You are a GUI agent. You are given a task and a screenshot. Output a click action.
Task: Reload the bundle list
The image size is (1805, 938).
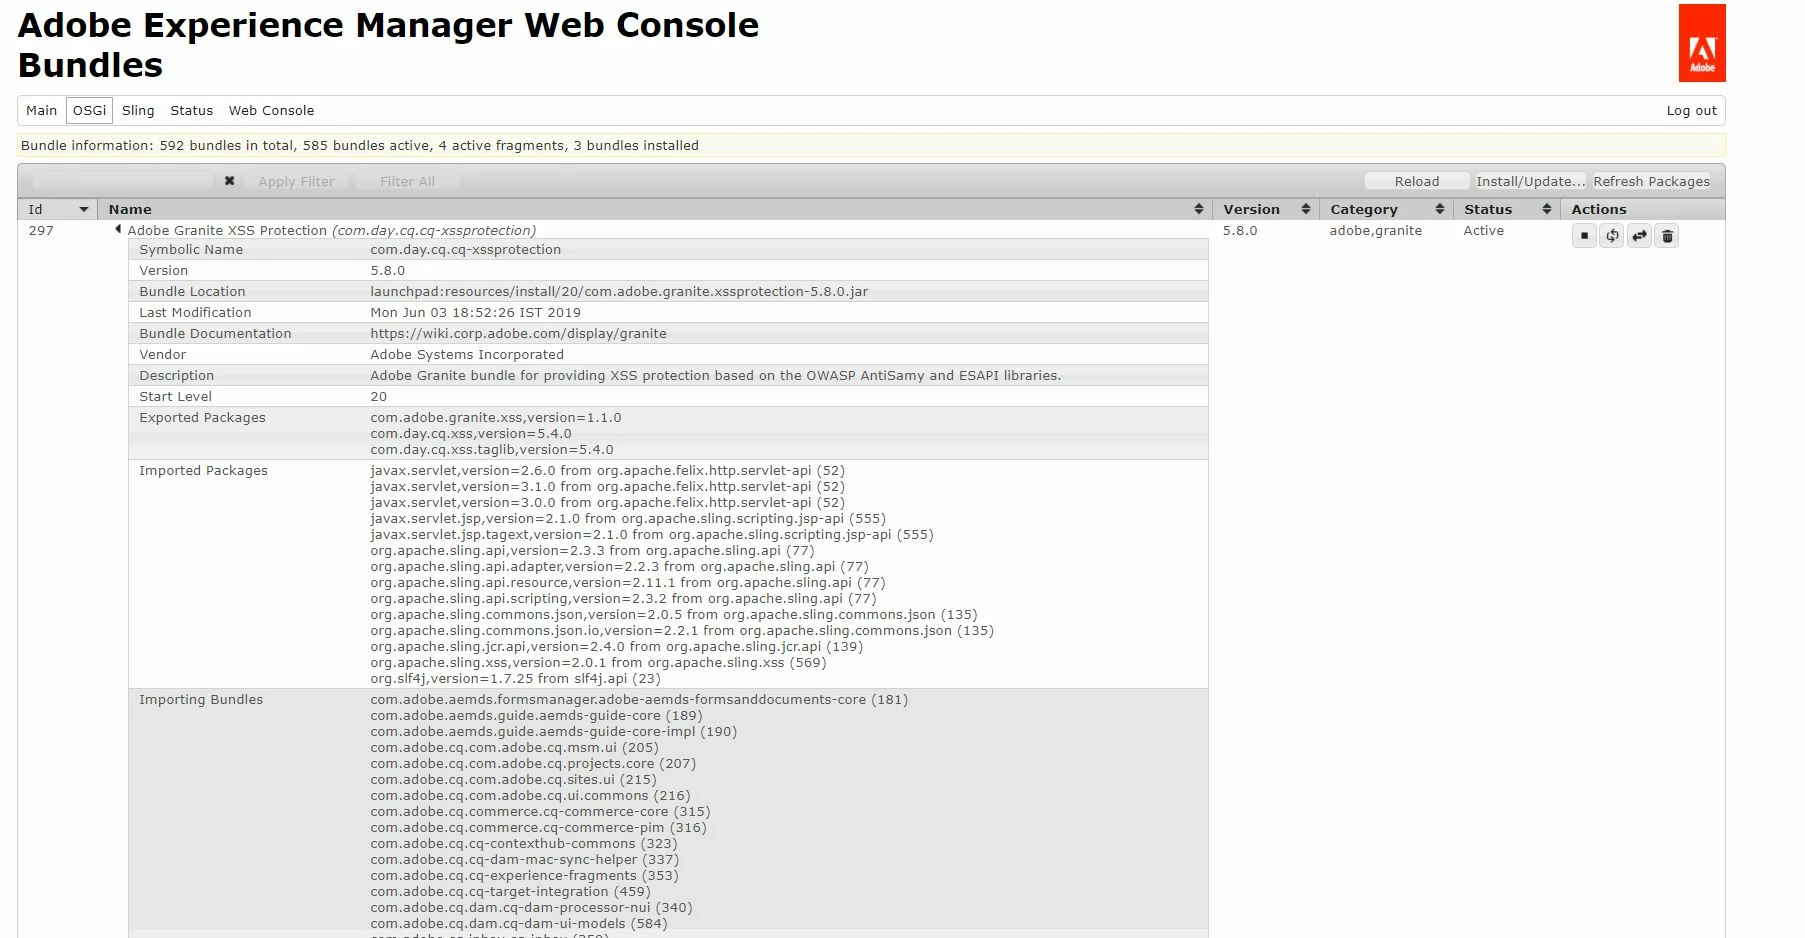pyautogui.click(x=1417, y=181)
